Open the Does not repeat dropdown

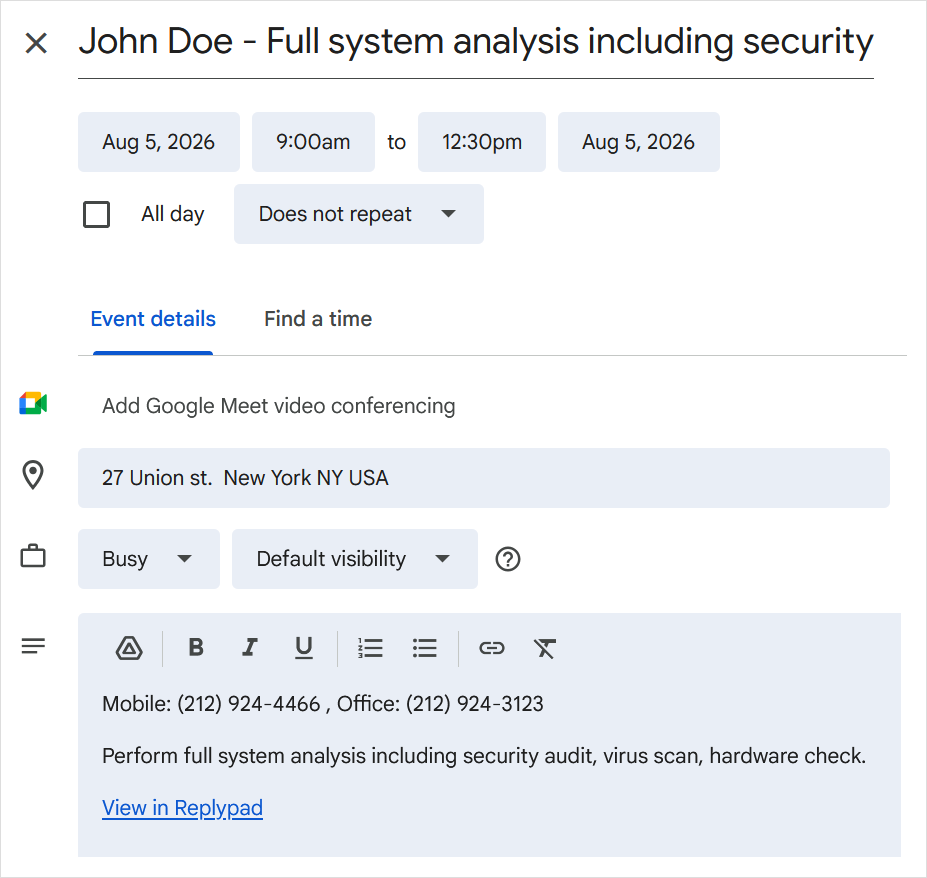click(x=359, y=214)
